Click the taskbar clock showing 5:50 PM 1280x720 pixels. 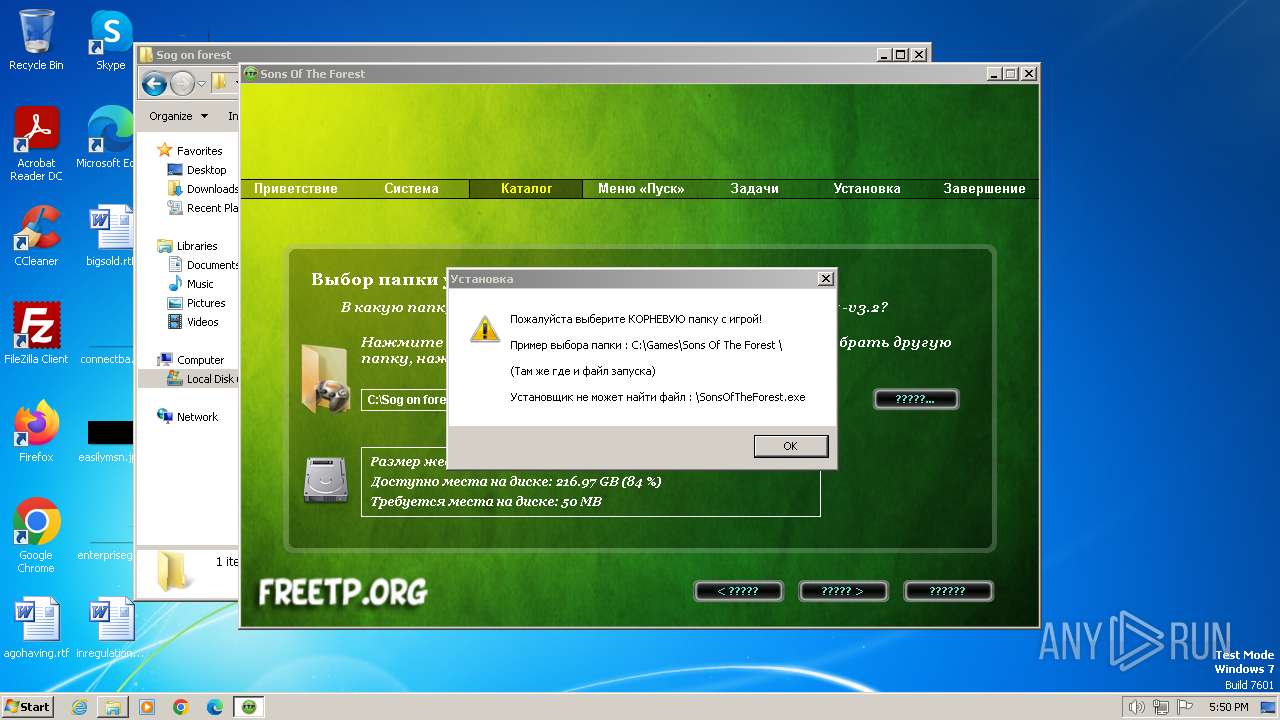click(1228, 707)
